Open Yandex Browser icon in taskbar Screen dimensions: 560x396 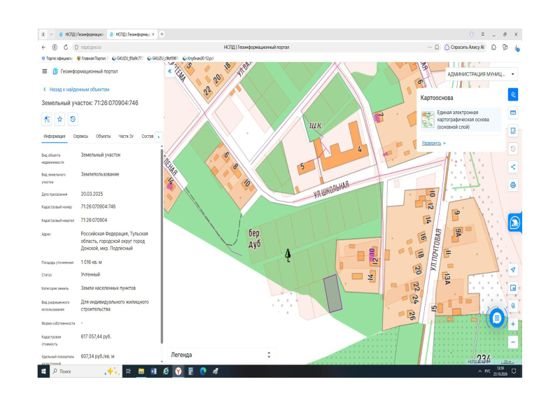coord(178,372)
